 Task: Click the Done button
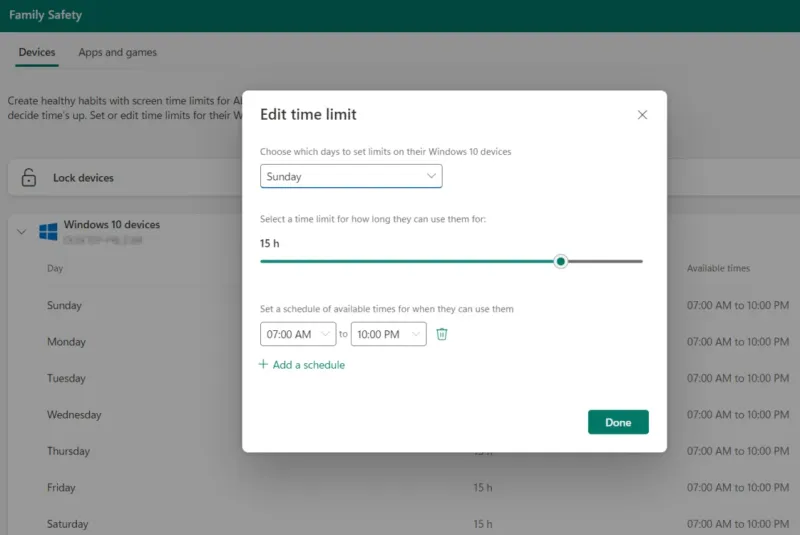(618, 422)
